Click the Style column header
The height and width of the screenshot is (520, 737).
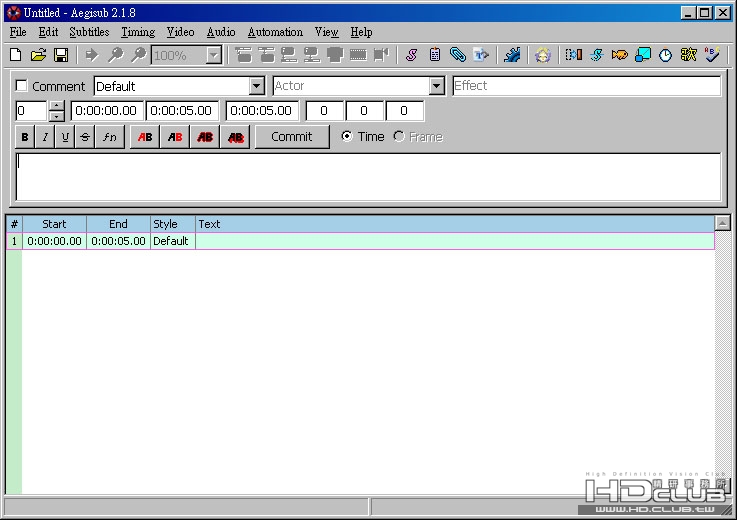coord(172,224)
